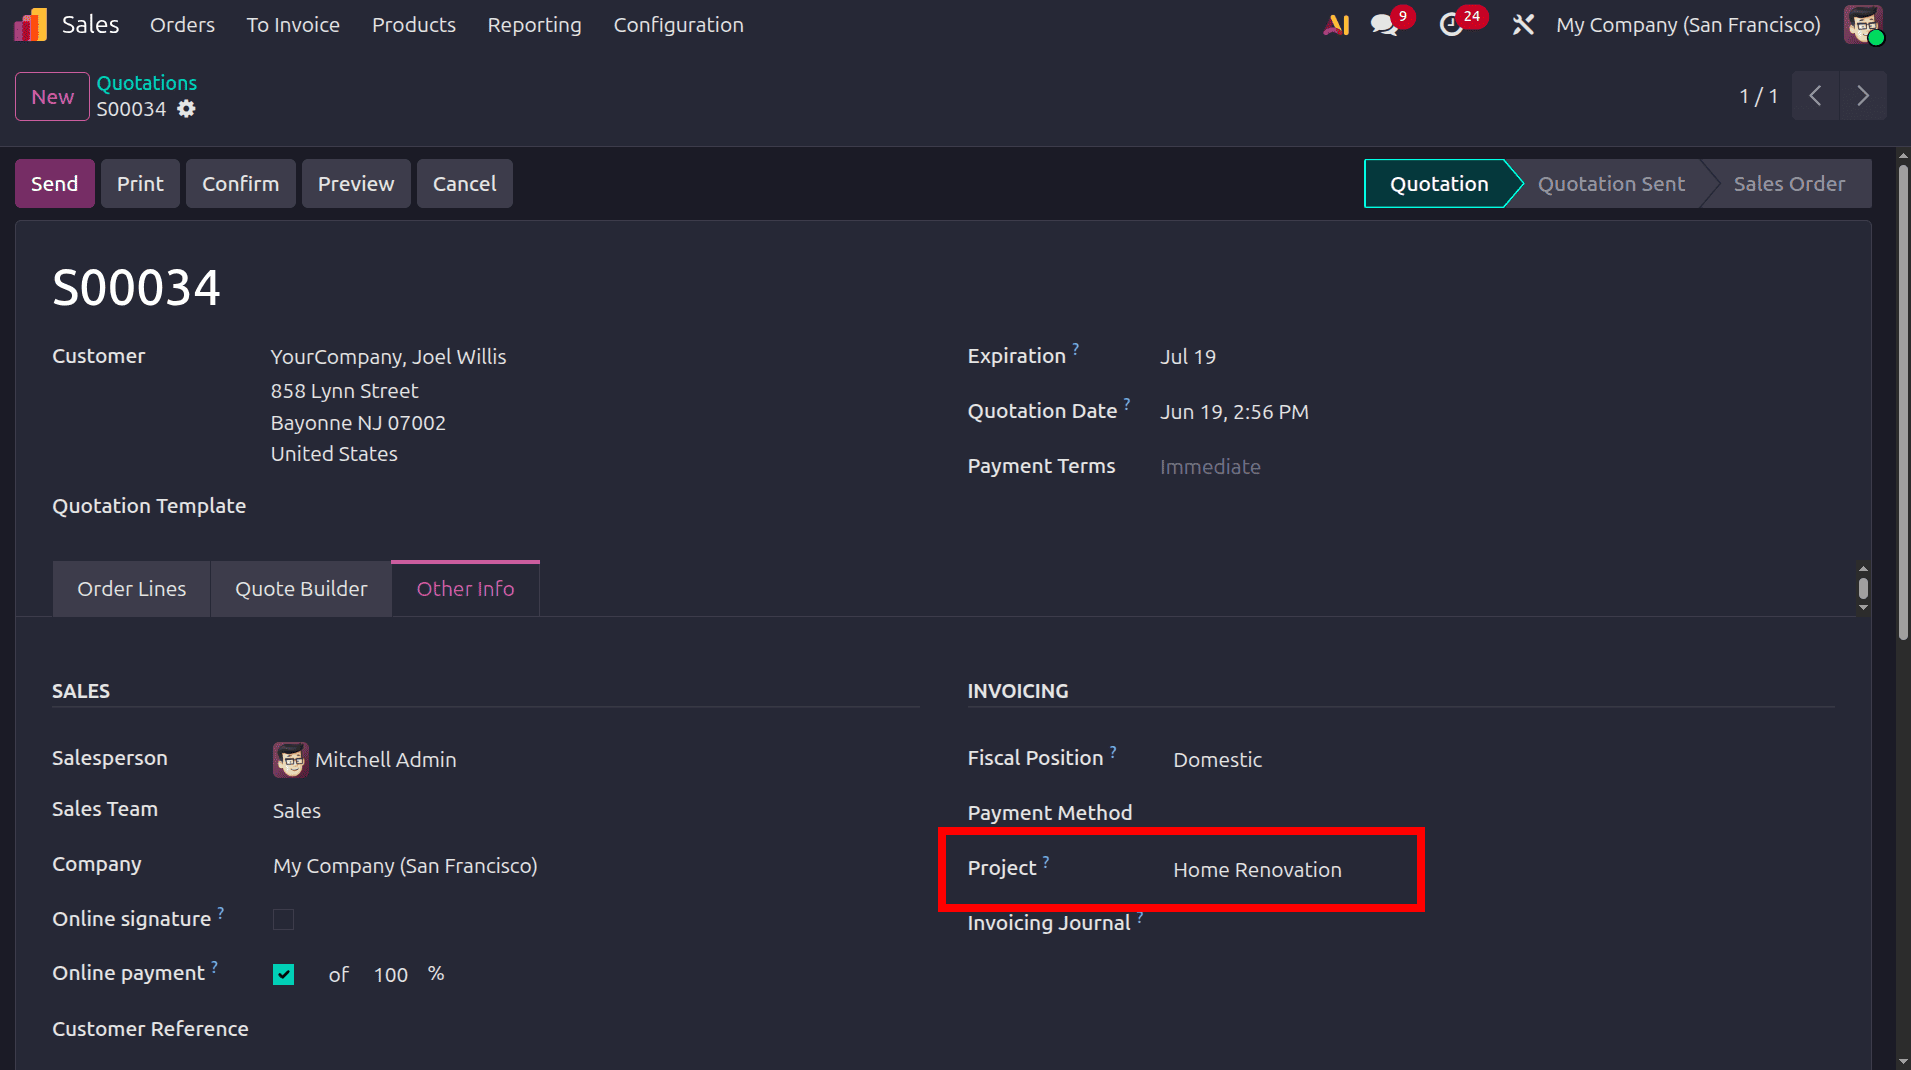Open the company switcher My Company (San Francisco)
1911x1070 pixels.
tap(1688, 25)
